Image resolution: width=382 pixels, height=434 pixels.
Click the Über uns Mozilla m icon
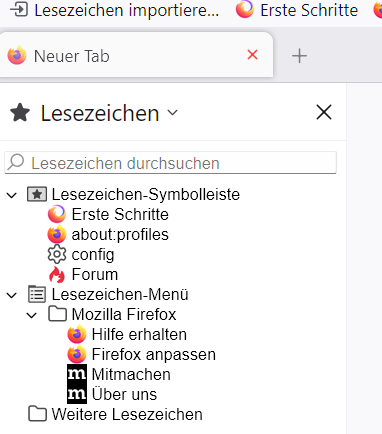[77, 394]
